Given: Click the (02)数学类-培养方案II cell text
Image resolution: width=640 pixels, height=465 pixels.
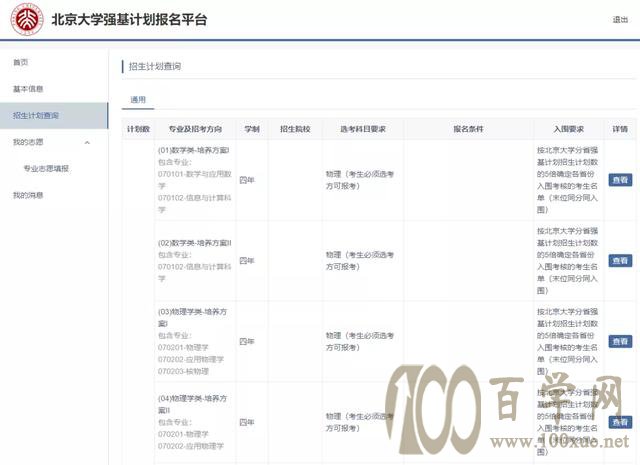Looking at the screenshot, I should pyautogui.click(x=195, y=243).
